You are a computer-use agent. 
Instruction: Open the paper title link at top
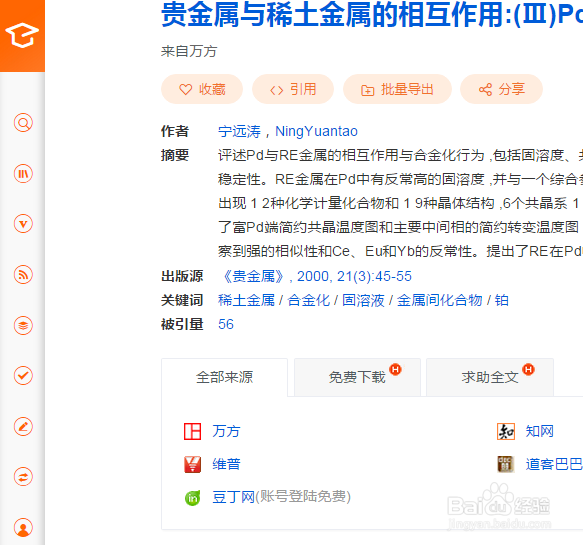pos(372,15)
